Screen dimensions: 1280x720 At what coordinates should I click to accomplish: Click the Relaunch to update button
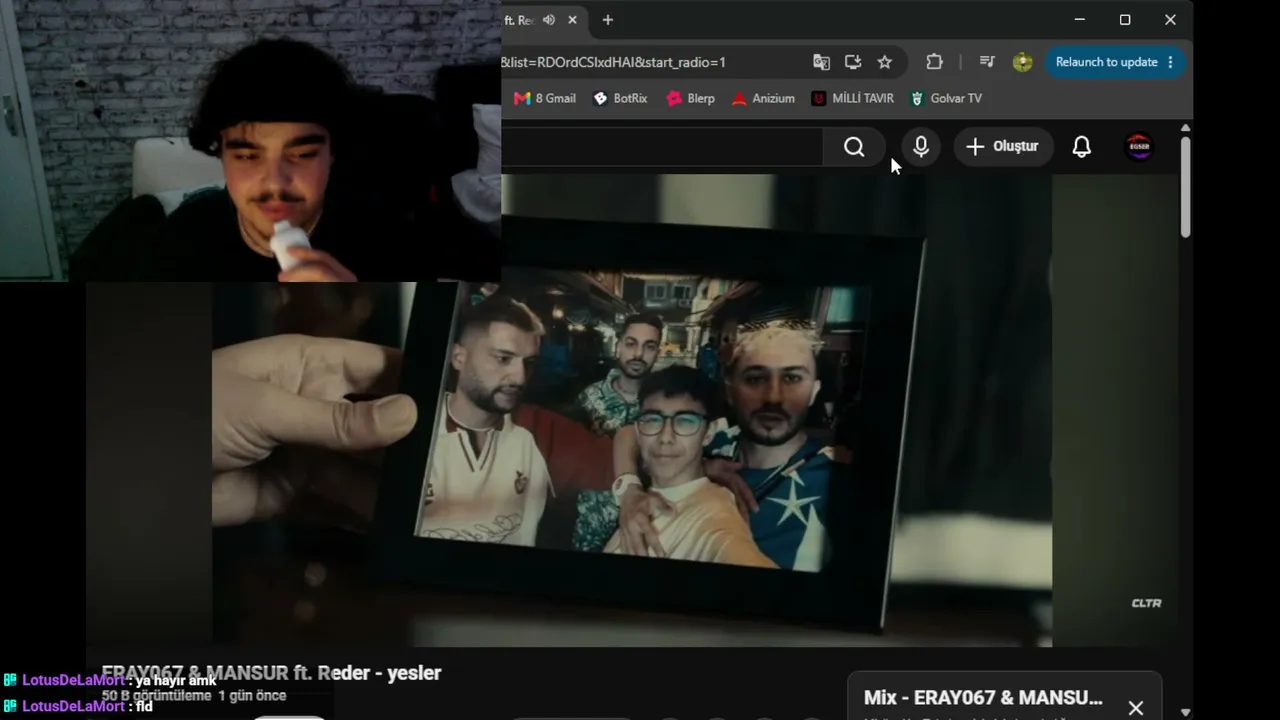click(1115, 62)
